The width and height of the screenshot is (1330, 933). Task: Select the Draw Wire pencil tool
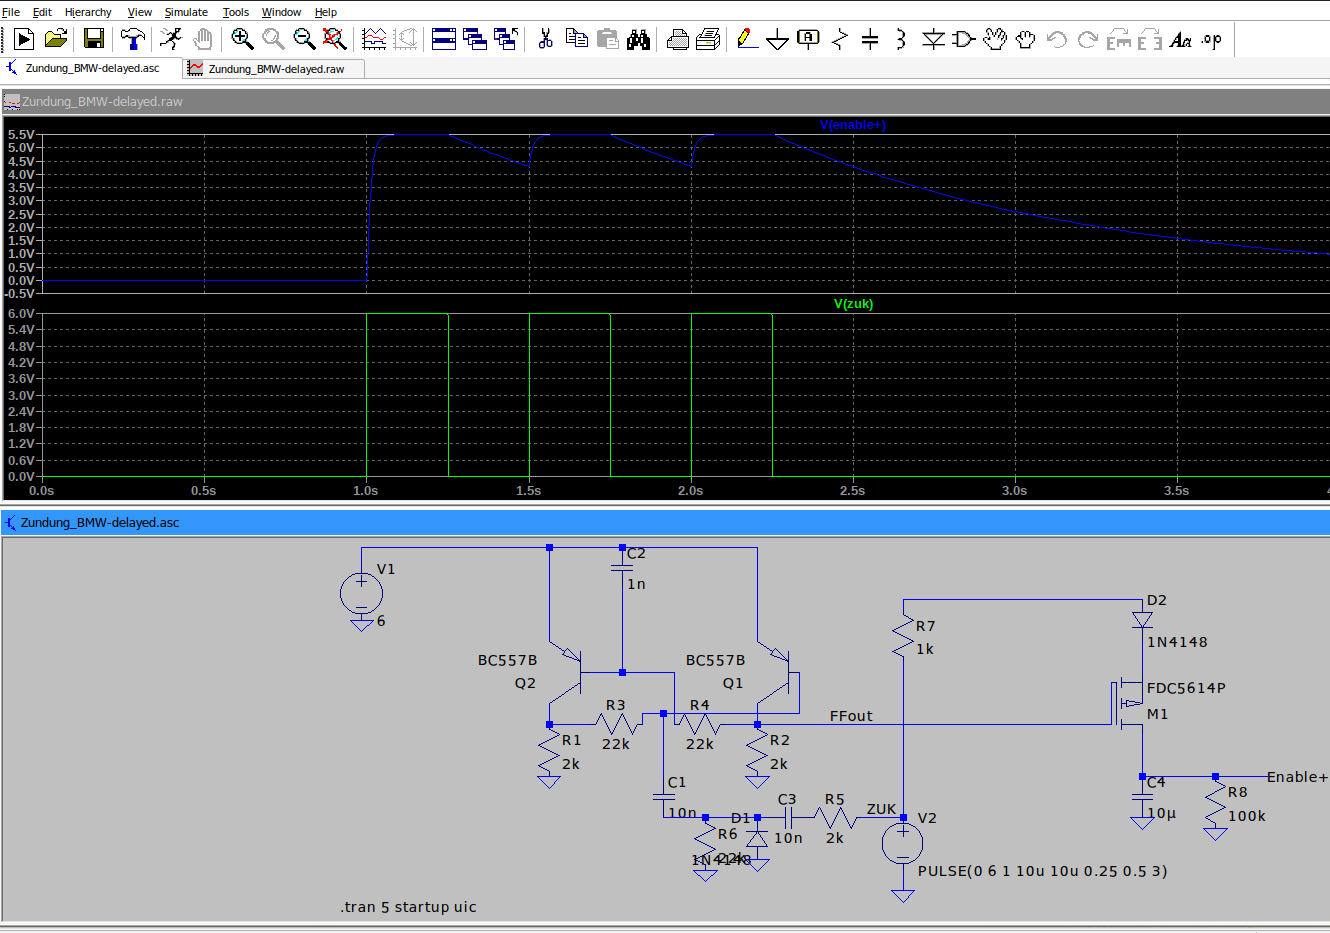(x=746, y=39)
